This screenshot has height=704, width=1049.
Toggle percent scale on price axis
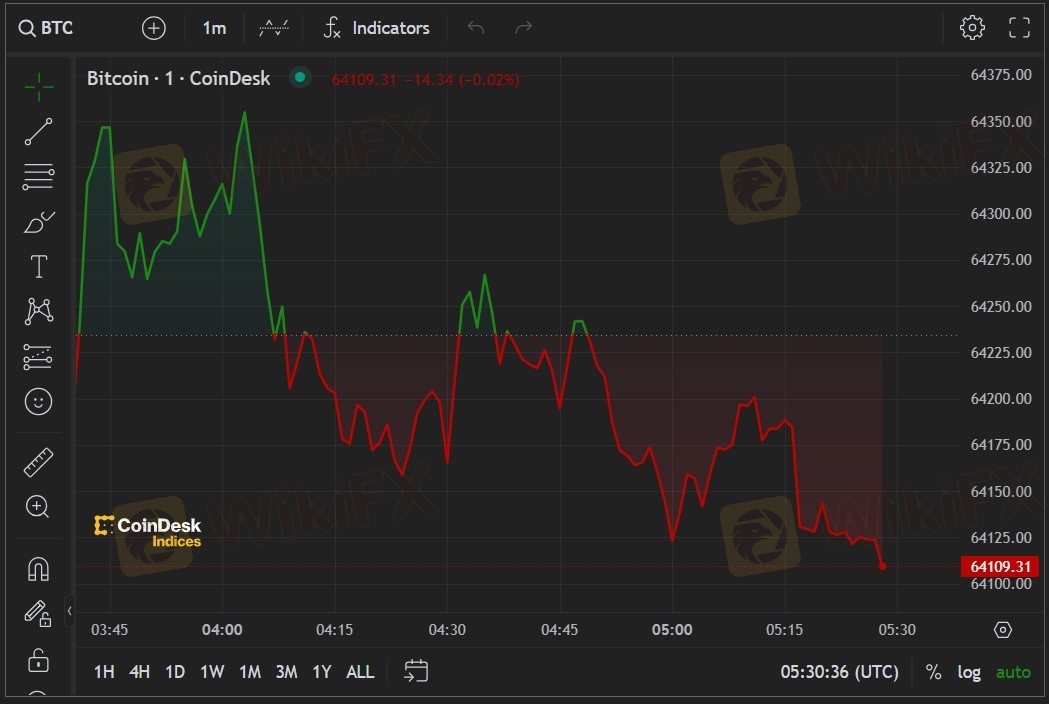click(x=933, y=672)
